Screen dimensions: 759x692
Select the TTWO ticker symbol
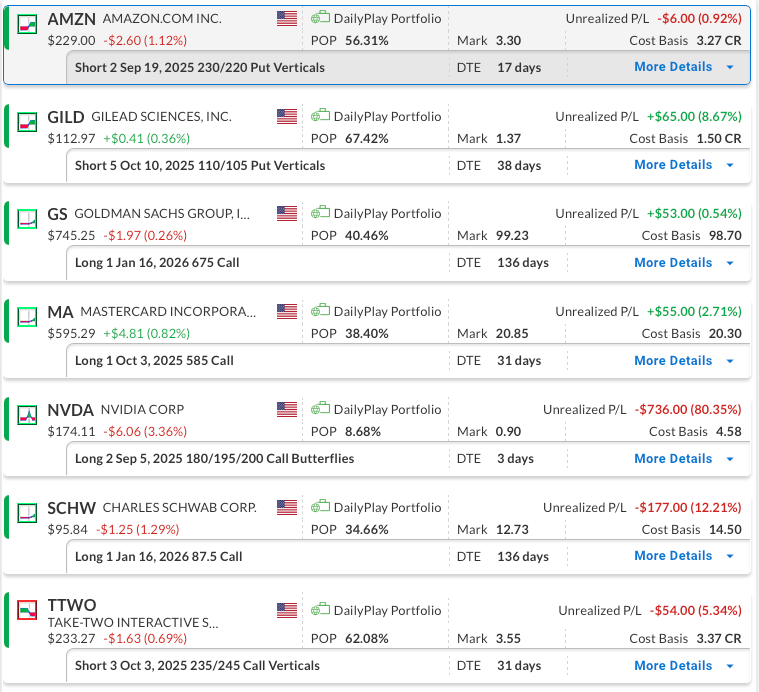tap(72, 605)
